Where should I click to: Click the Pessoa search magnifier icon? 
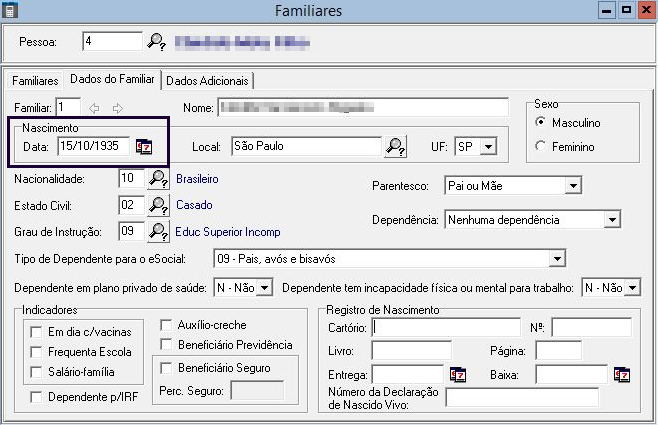(x=157, y=42)
